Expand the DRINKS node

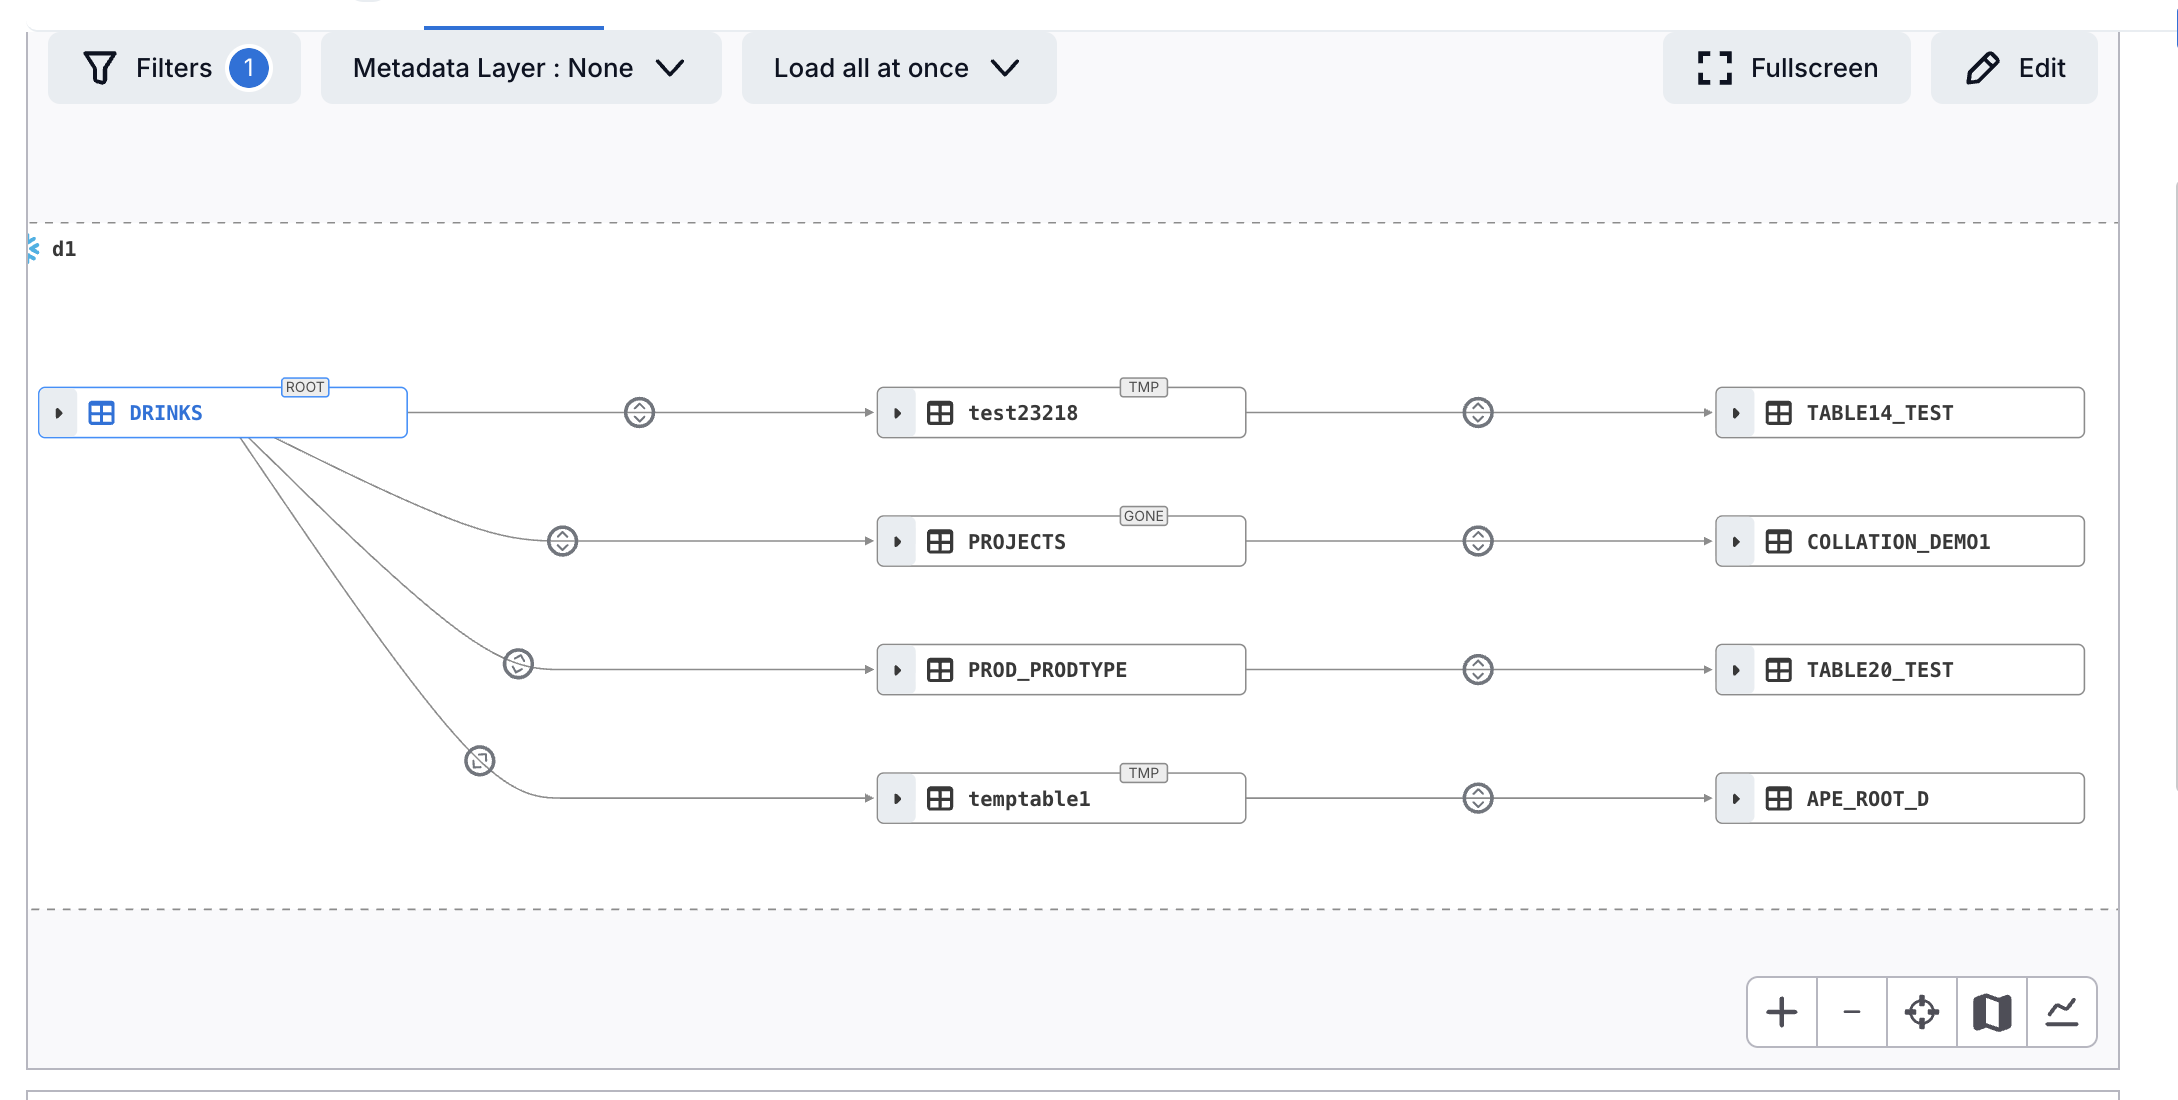[59, 413]
